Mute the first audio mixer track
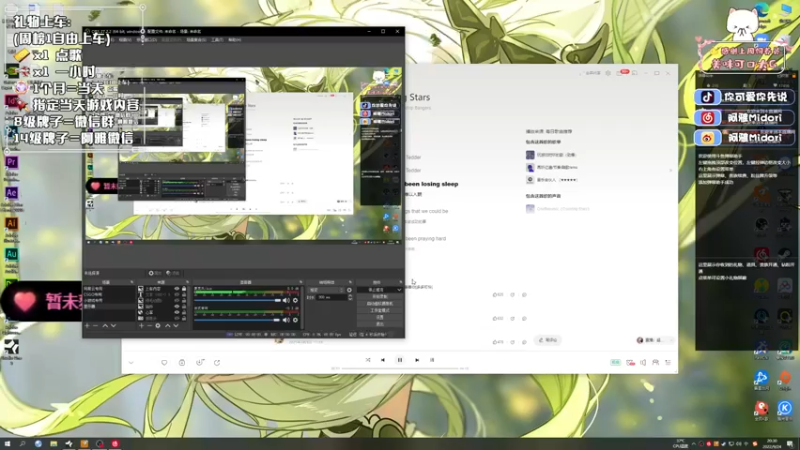800x450 pixels. click(x=286, y=300)
